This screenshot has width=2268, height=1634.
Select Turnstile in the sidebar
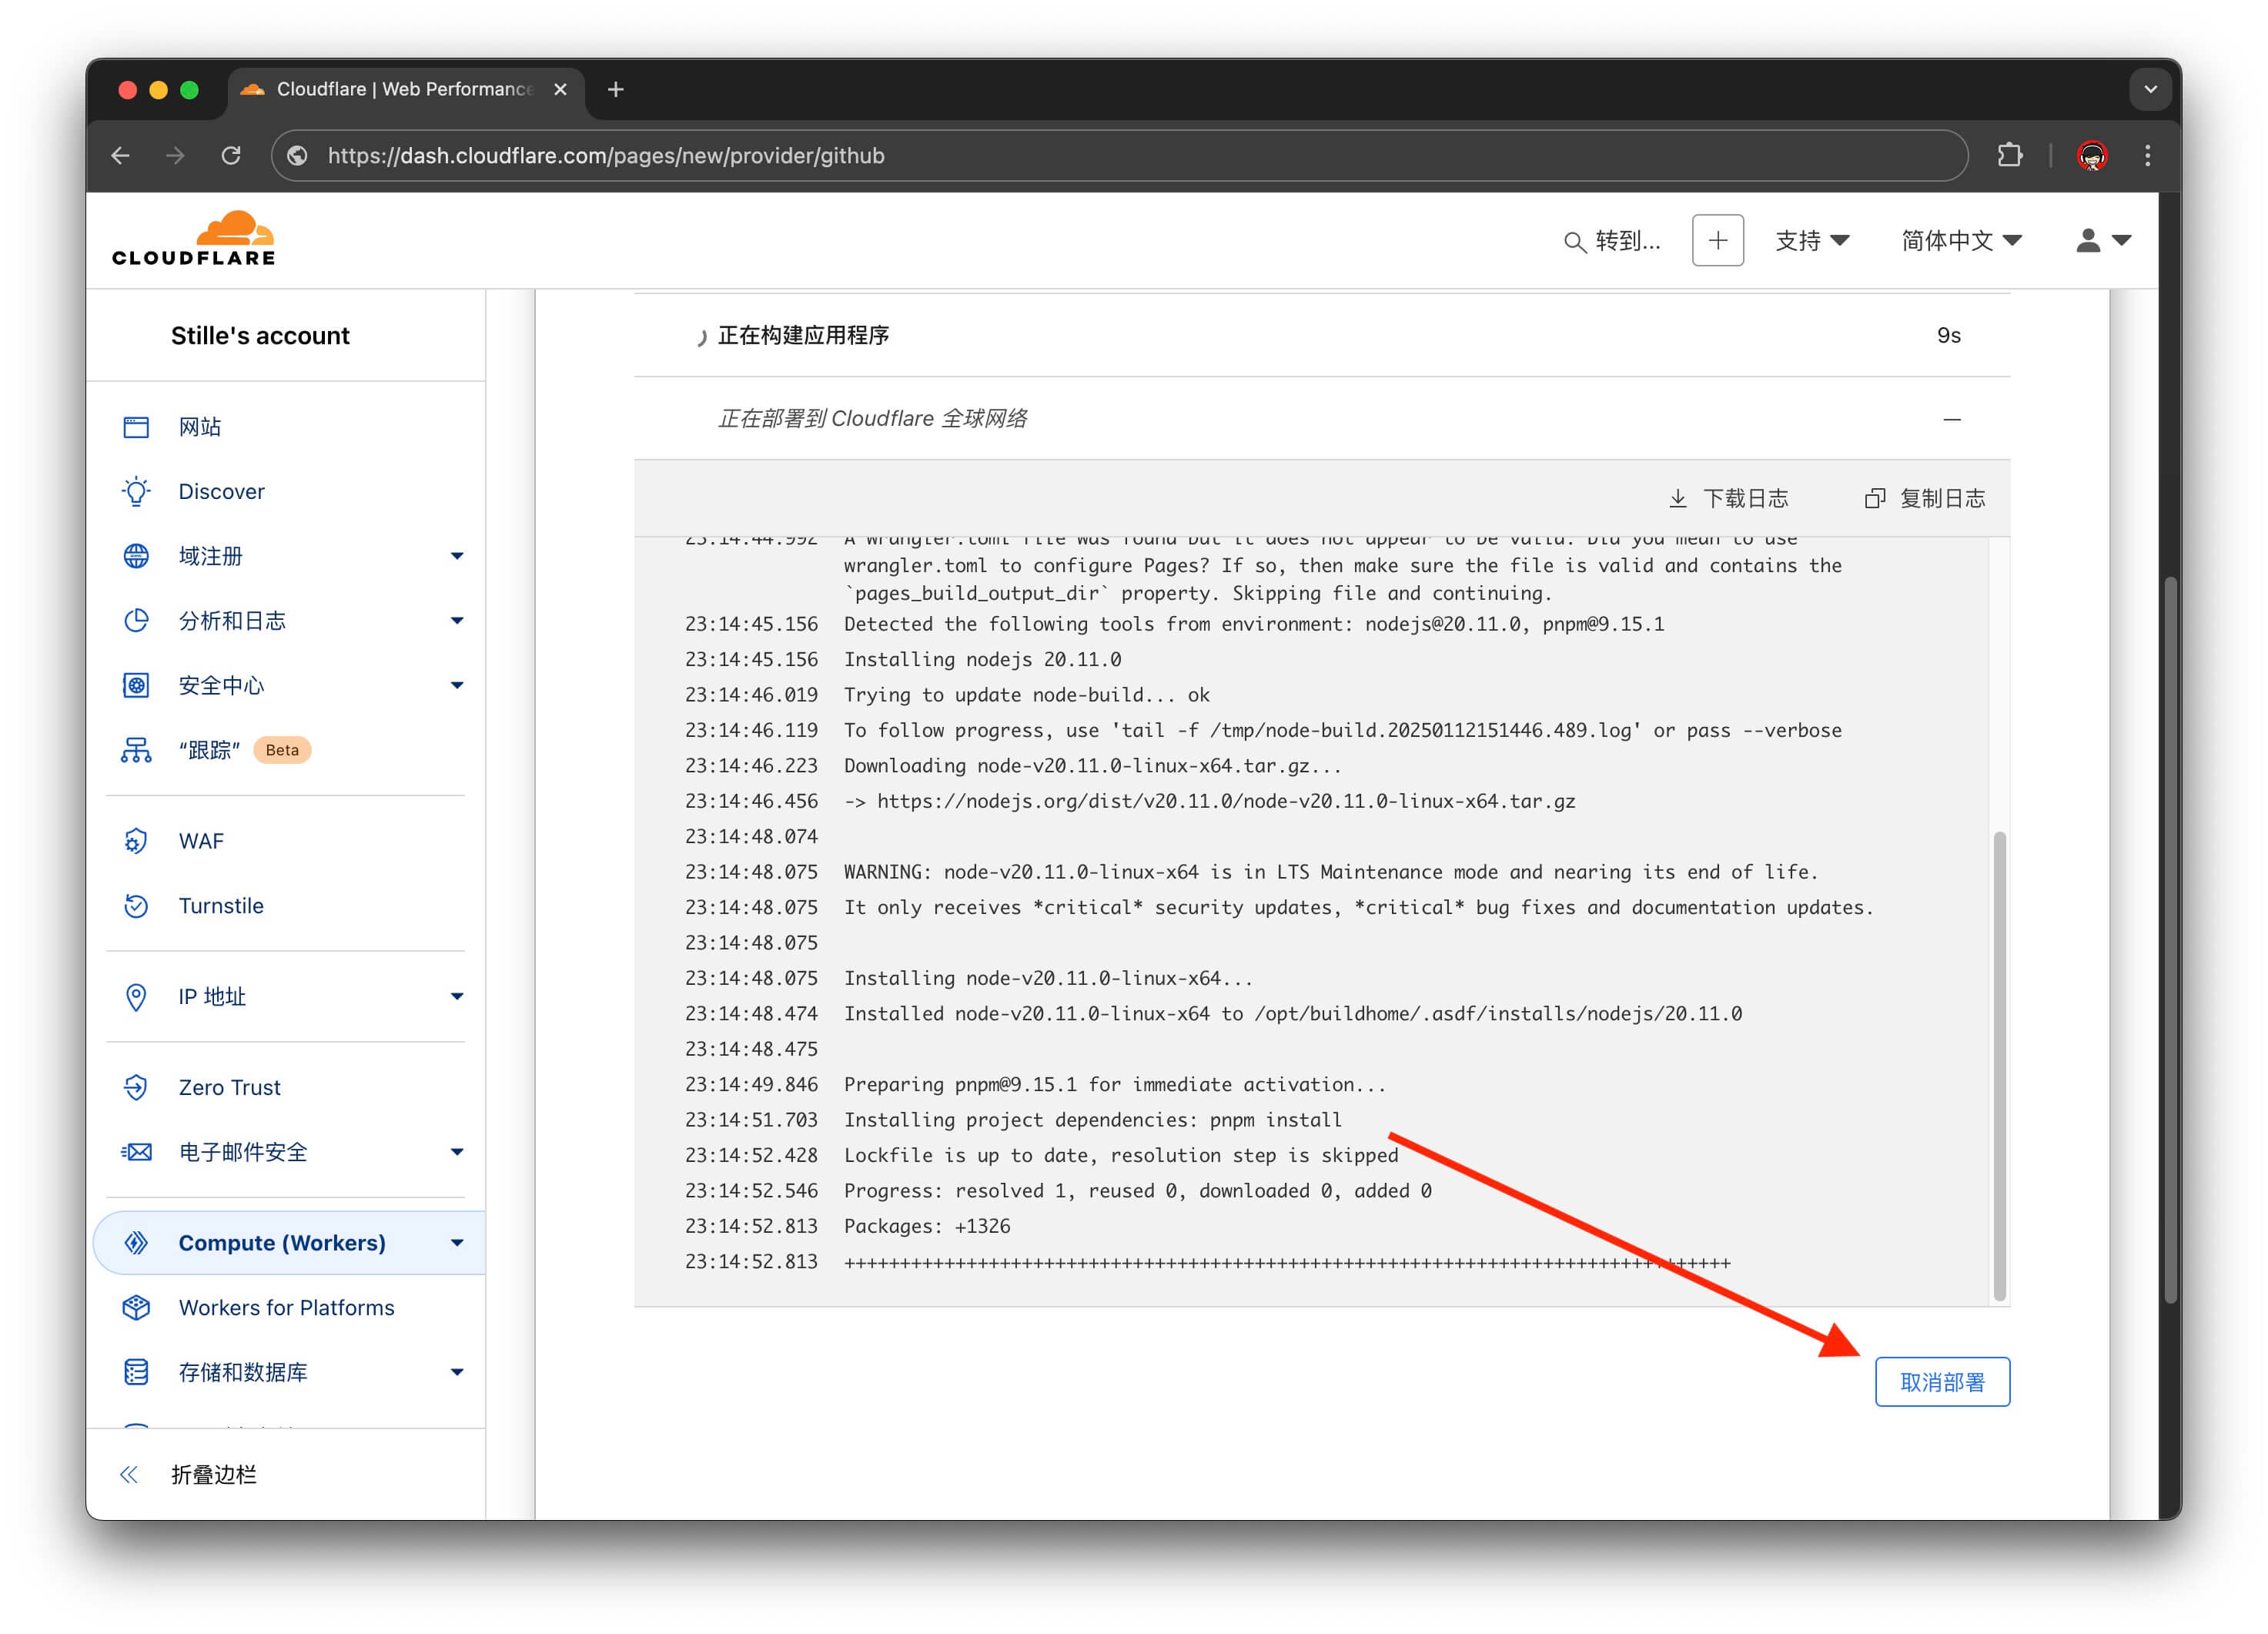221,906
